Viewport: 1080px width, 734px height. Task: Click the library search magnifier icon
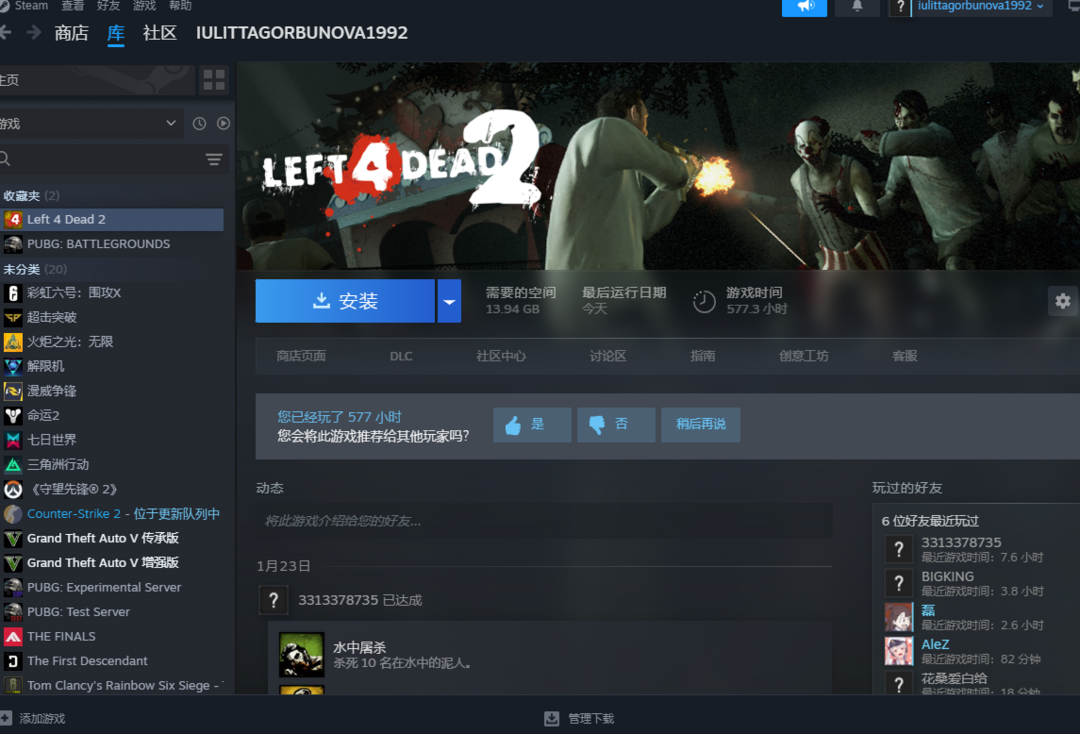[5, 159]
